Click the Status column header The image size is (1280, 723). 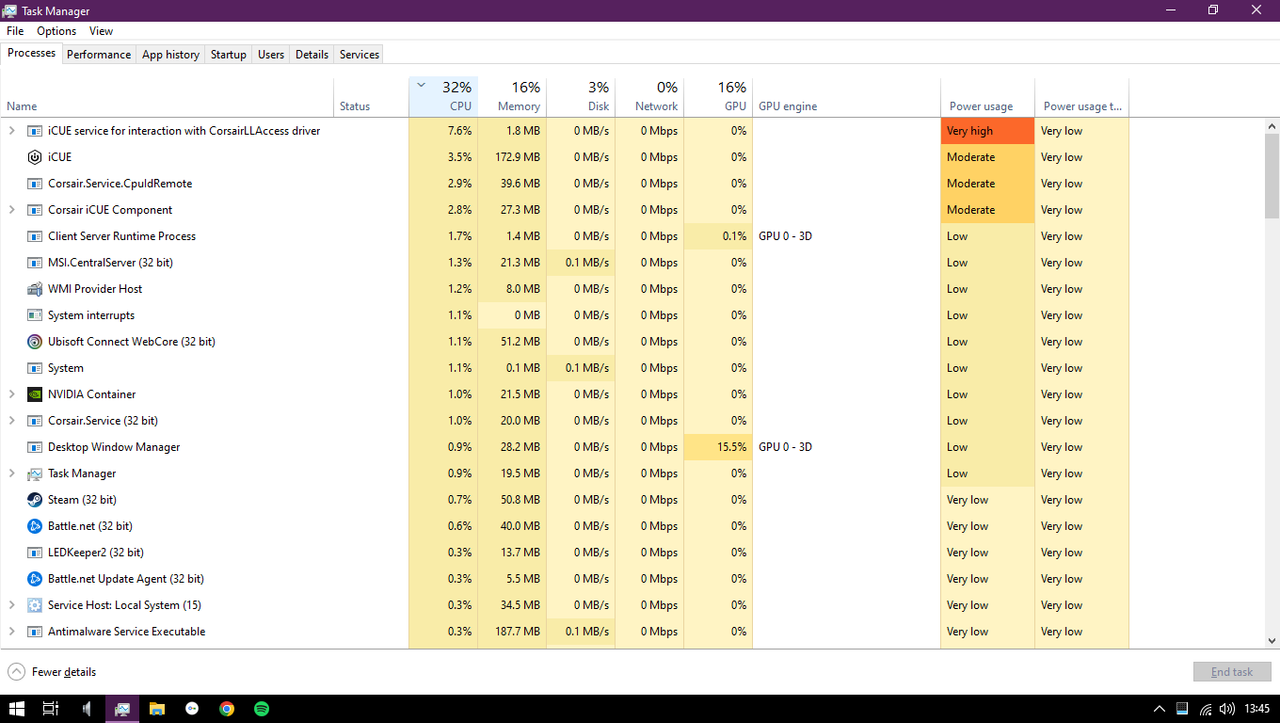click(371, 97)
